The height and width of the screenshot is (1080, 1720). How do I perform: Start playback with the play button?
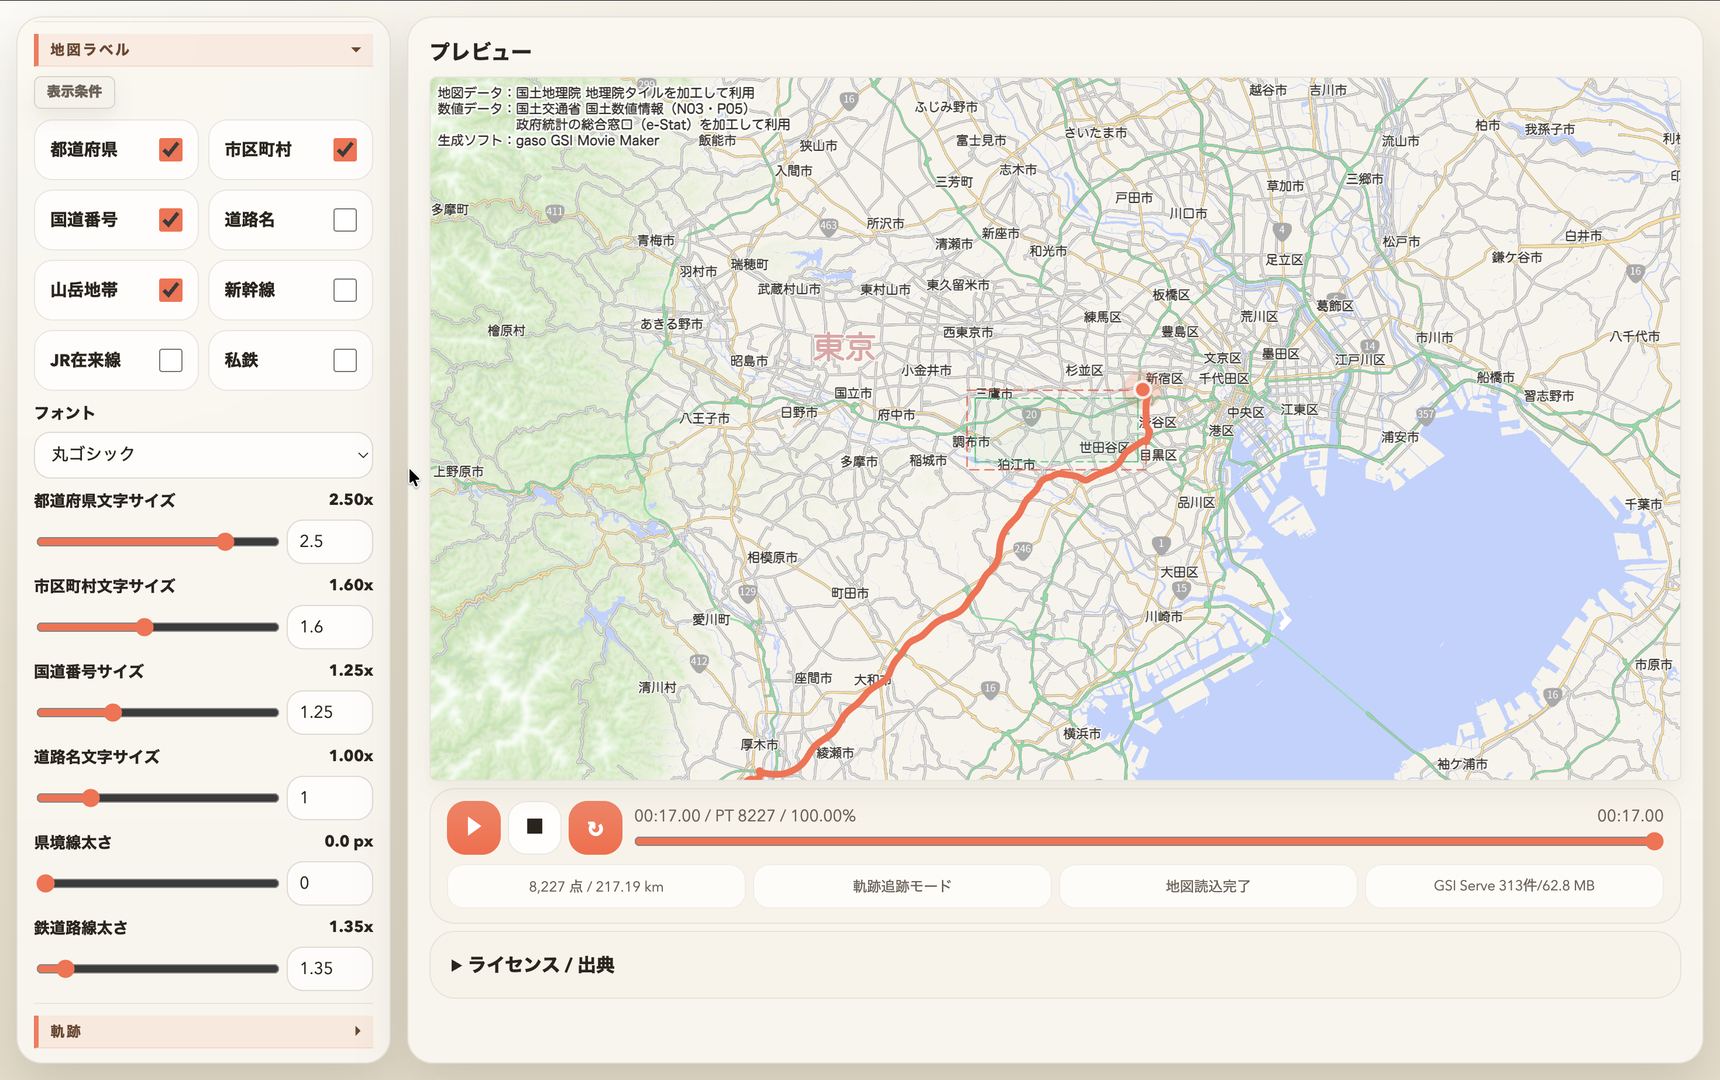(473, 827)
